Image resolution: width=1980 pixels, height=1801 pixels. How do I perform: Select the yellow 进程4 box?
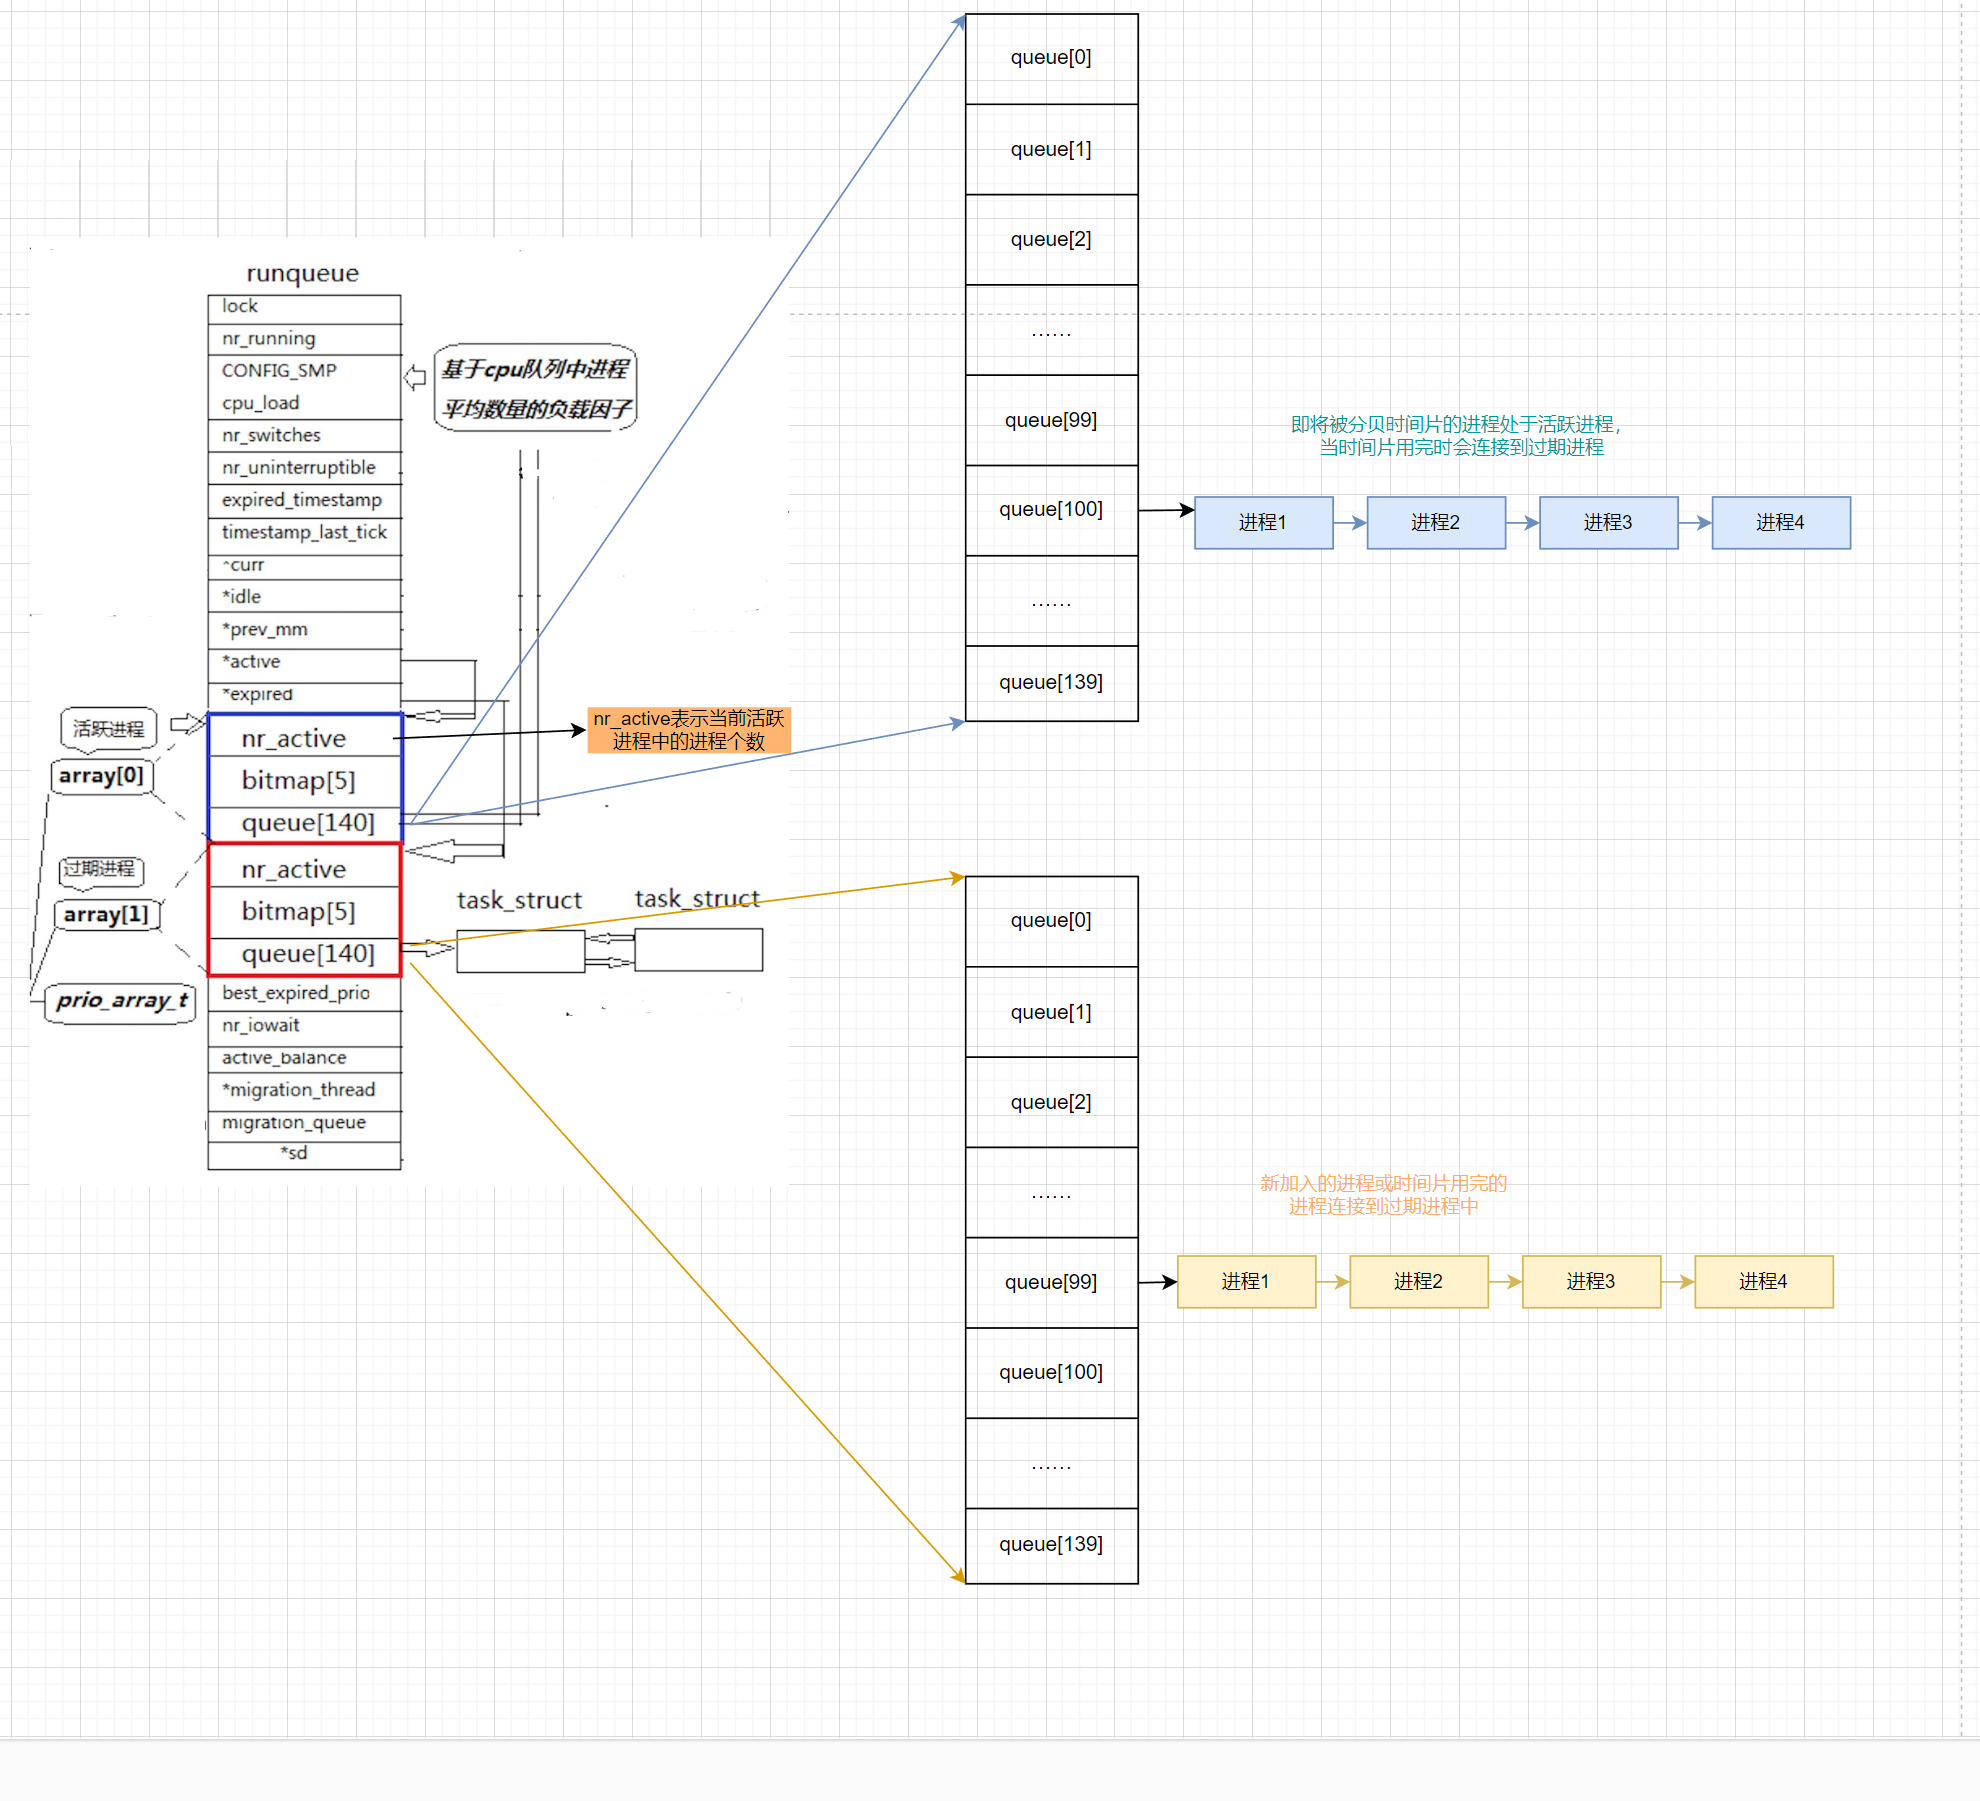(x=1763, y=1282)
